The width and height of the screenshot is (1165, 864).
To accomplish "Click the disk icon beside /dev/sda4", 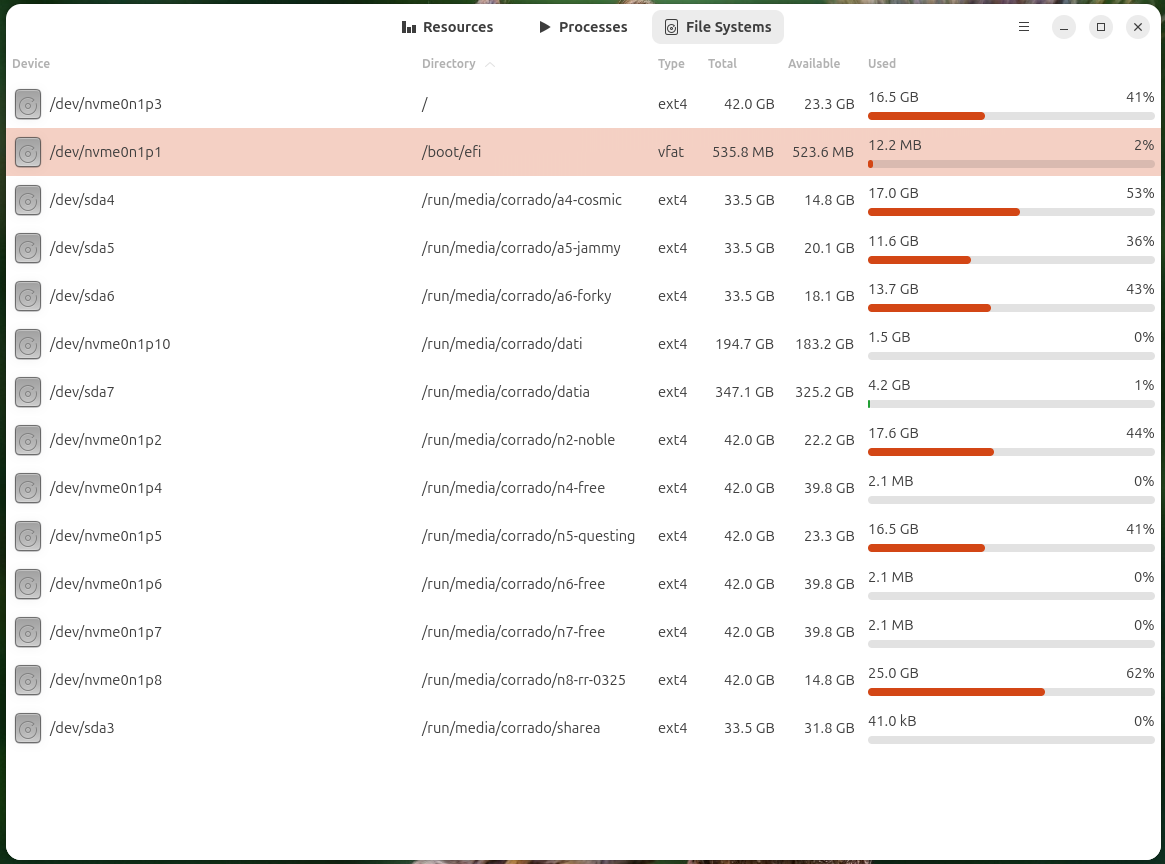I will 28,200.
